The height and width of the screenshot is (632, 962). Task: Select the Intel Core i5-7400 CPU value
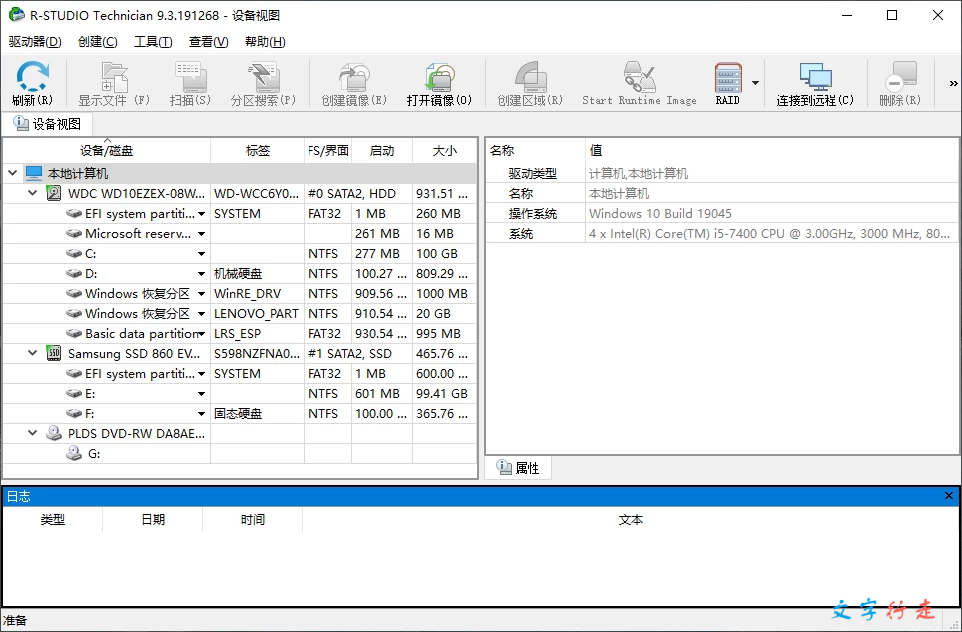[769, 234]
